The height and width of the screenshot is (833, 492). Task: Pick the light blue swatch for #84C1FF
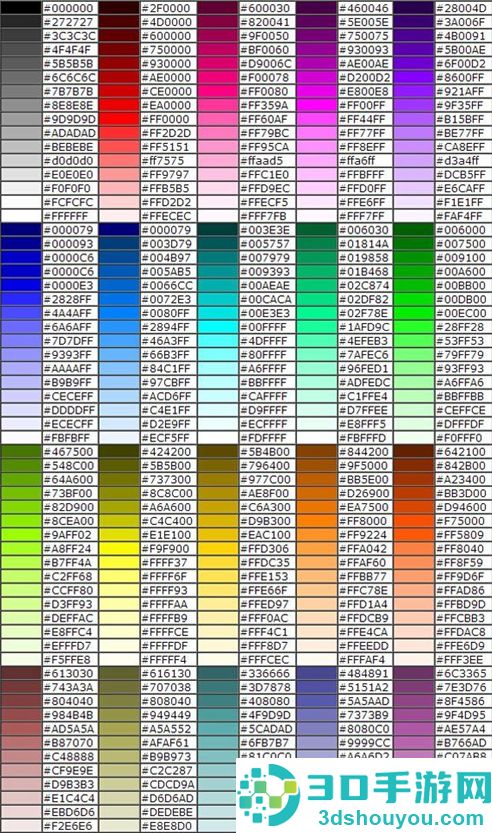[x=118, y=368]
